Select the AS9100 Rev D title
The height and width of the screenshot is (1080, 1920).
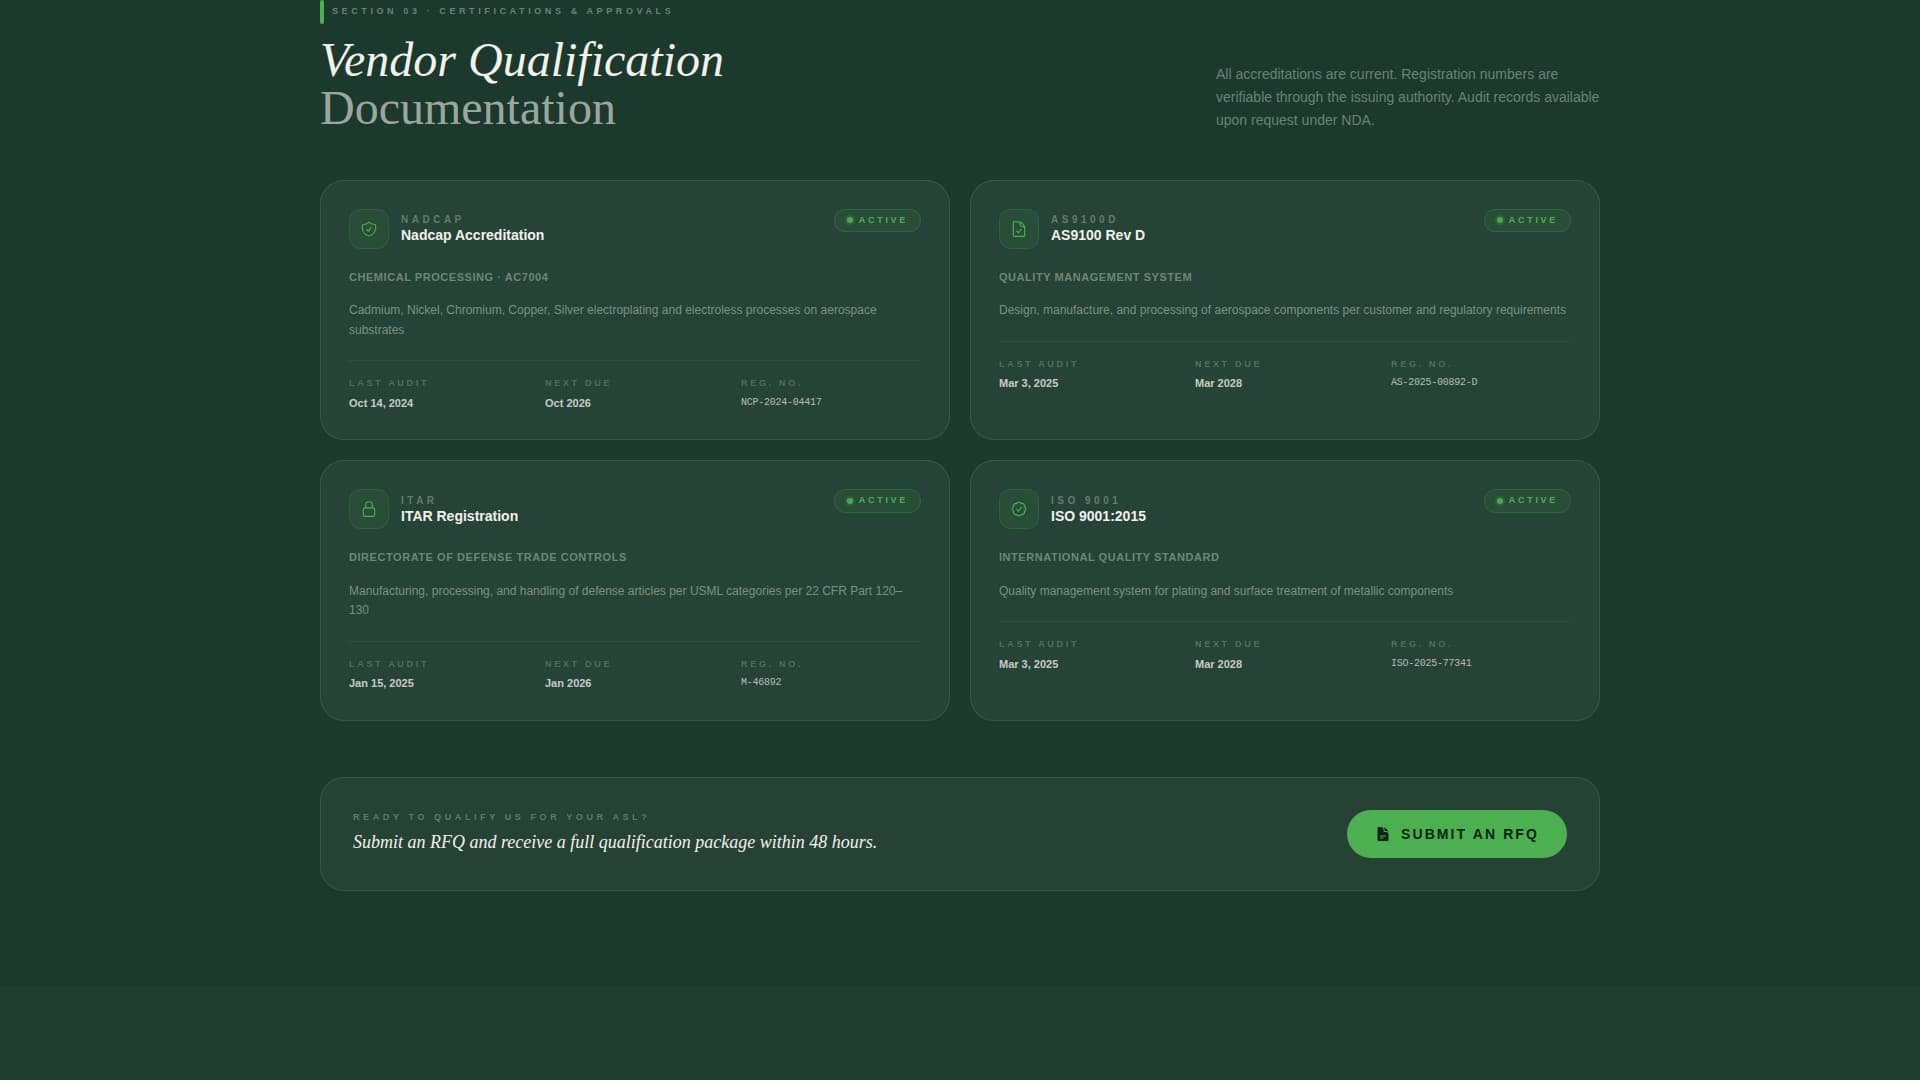(1097, 235)
